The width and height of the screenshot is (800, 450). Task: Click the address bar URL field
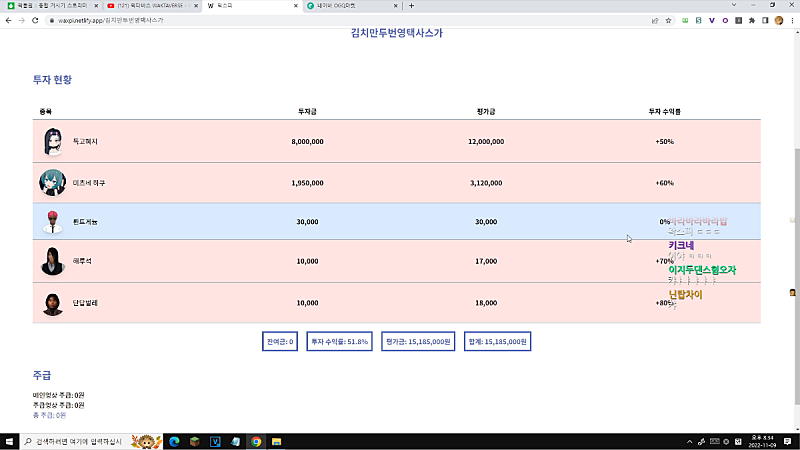tap(347, 20)
